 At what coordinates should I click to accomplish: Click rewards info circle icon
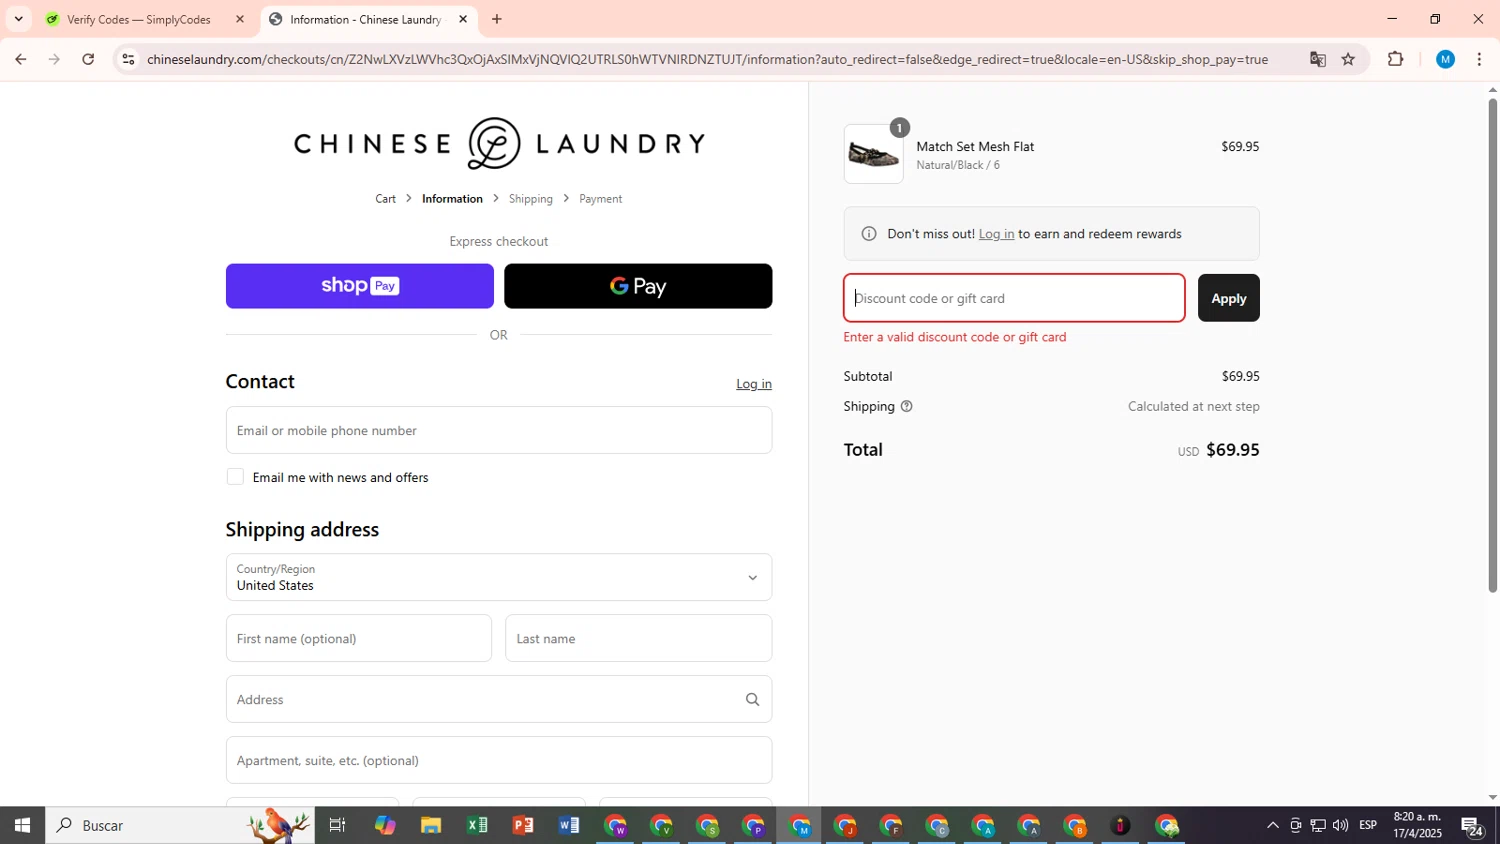869,234
